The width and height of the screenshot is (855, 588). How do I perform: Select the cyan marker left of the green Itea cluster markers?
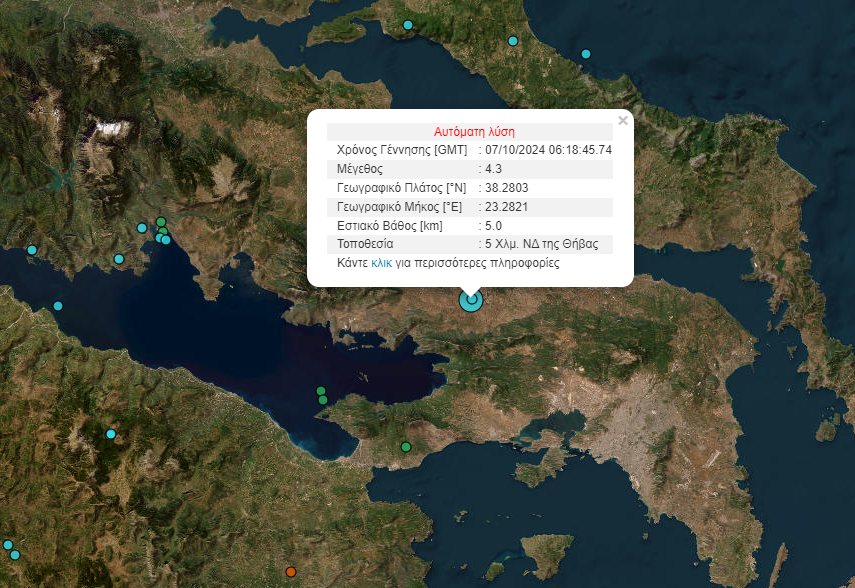point(142,228)
